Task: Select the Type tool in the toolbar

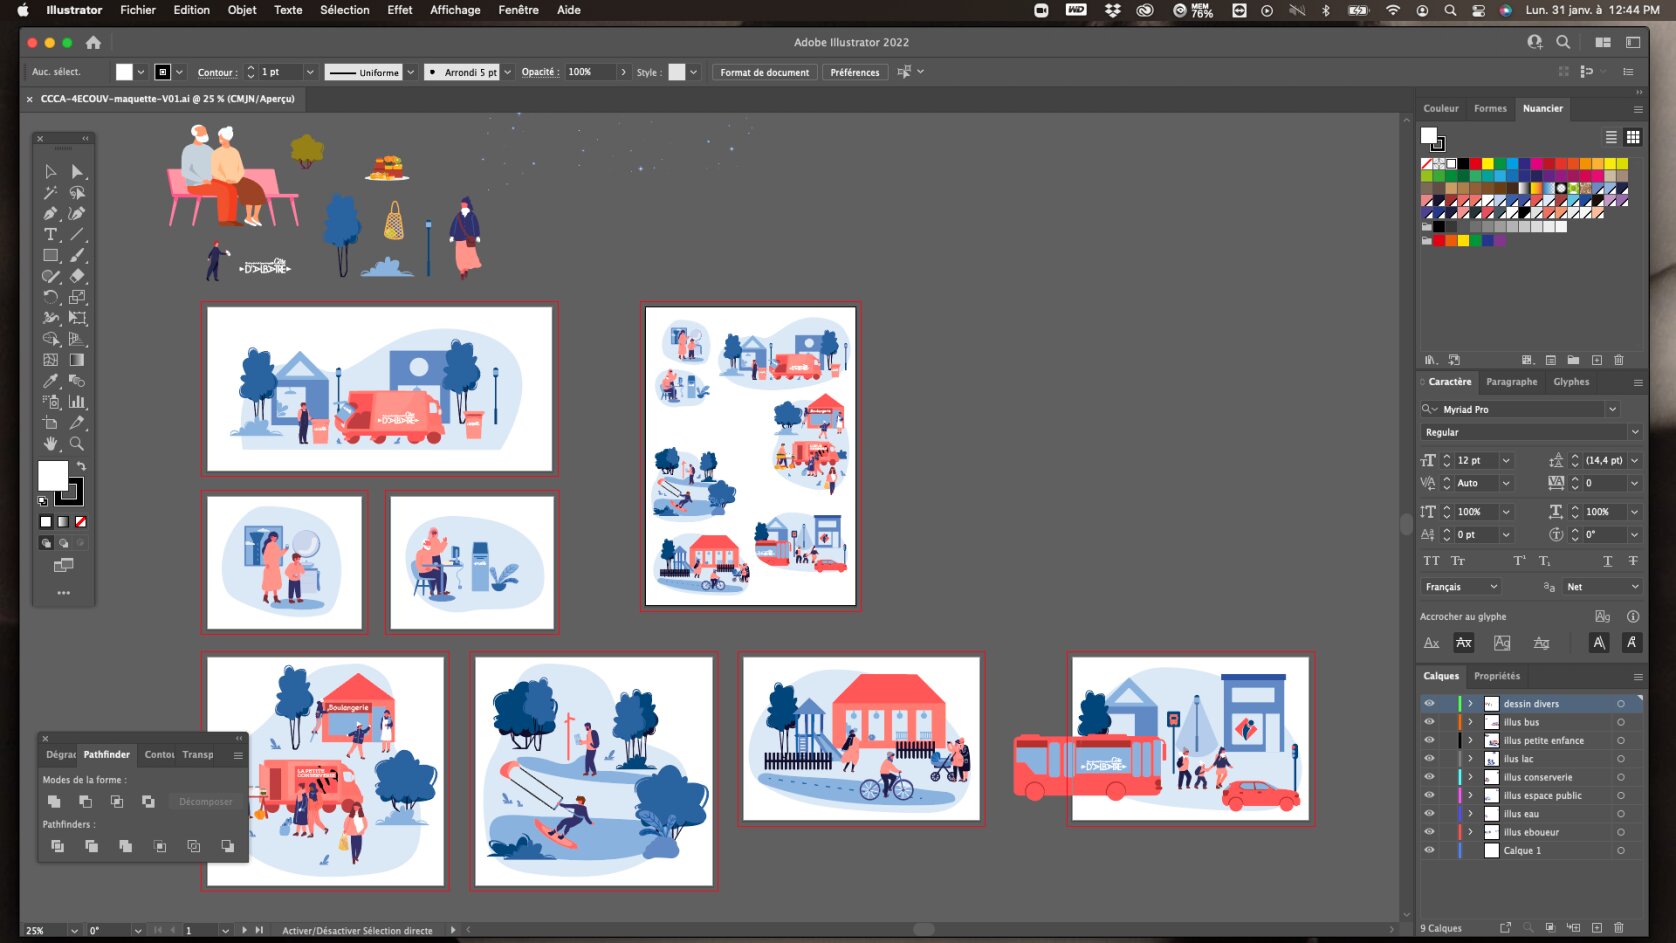Action: pos(50,234)
